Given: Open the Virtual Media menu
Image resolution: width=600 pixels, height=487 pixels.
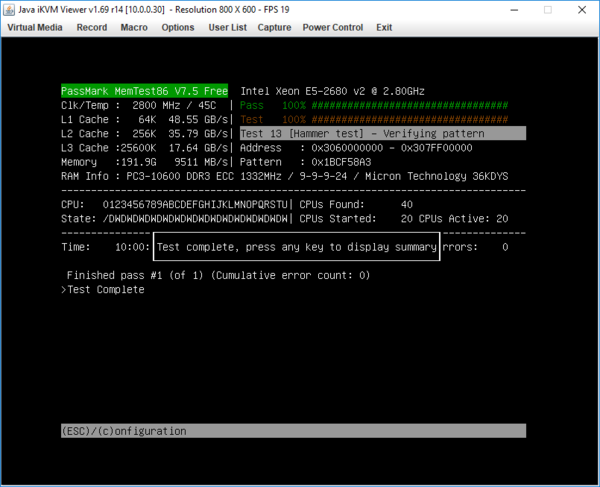Looking at the screenshot, I should (35, 28).
